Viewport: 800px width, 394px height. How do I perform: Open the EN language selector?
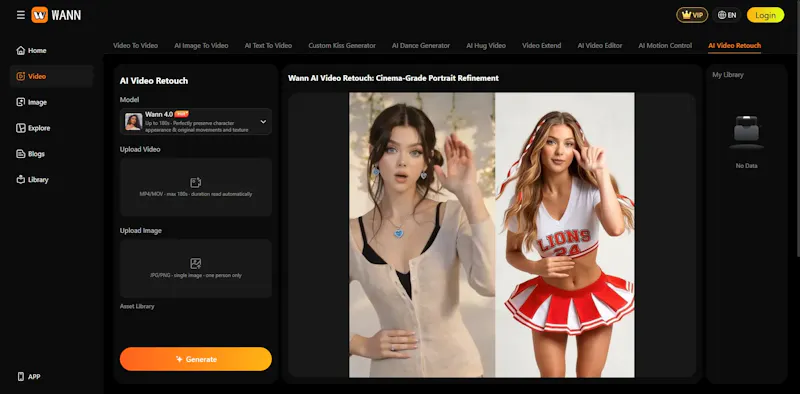[x=727, y=15]
